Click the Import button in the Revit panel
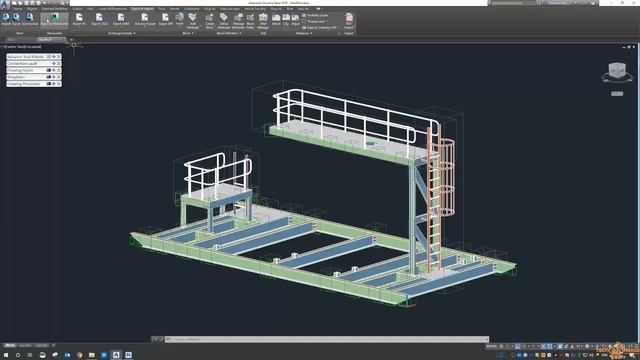Viewport: 640px width, 360px height. tap(6, 19)
